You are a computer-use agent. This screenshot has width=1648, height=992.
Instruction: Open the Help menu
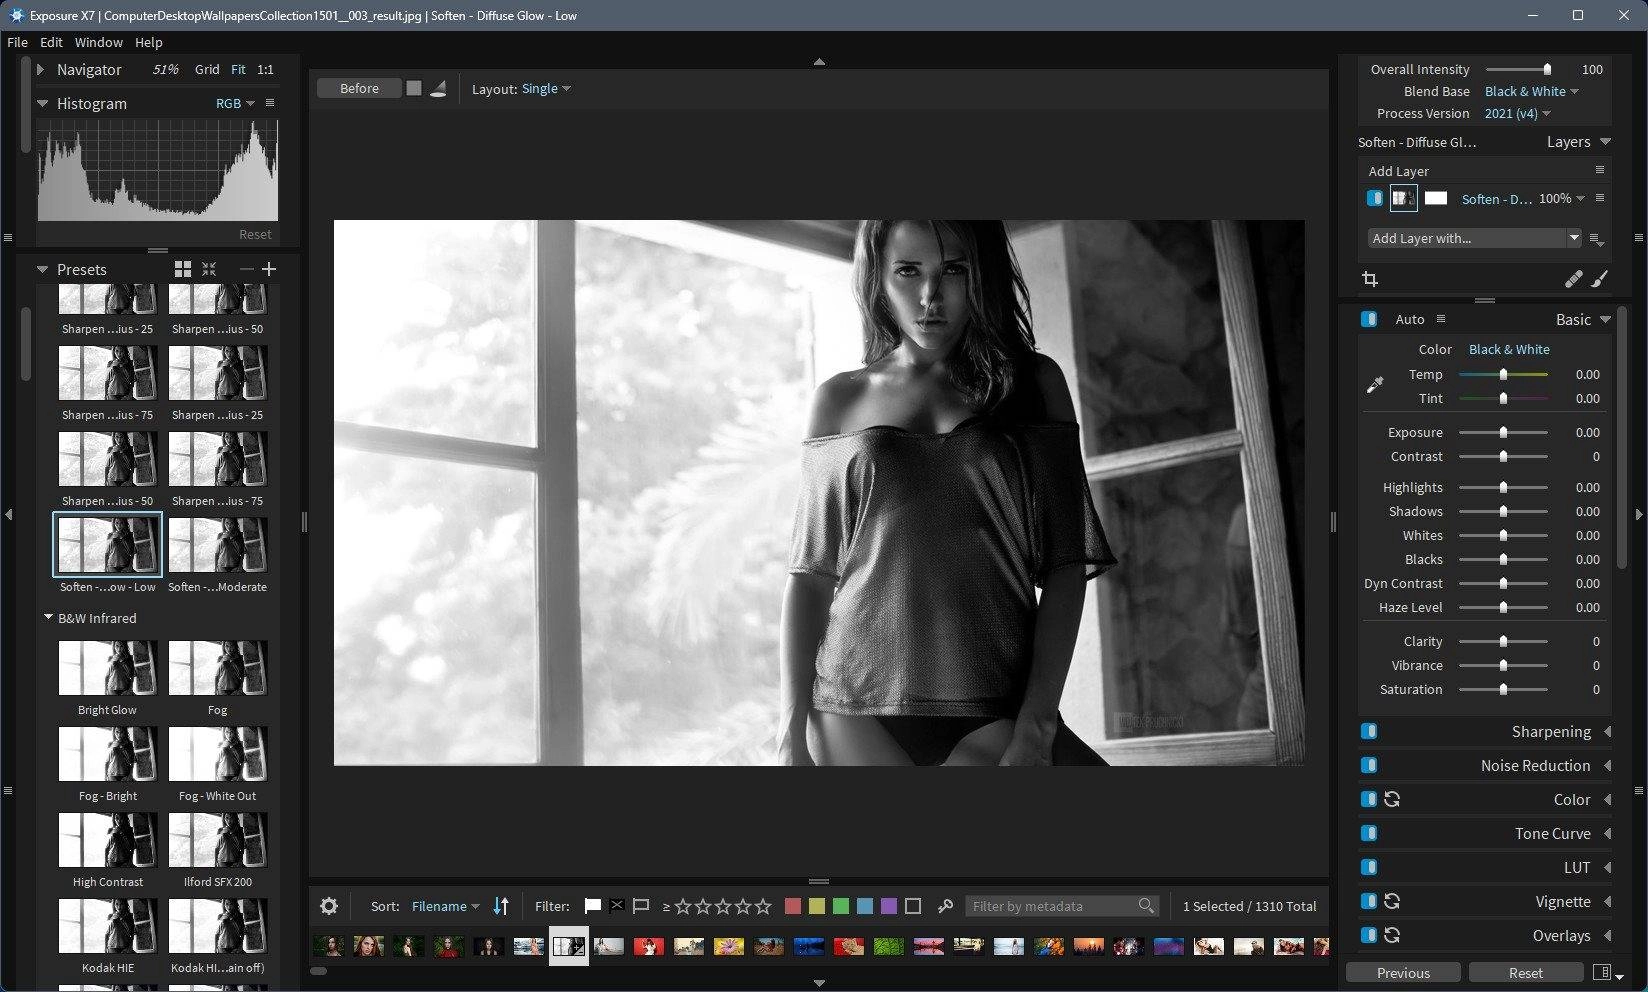148,42
